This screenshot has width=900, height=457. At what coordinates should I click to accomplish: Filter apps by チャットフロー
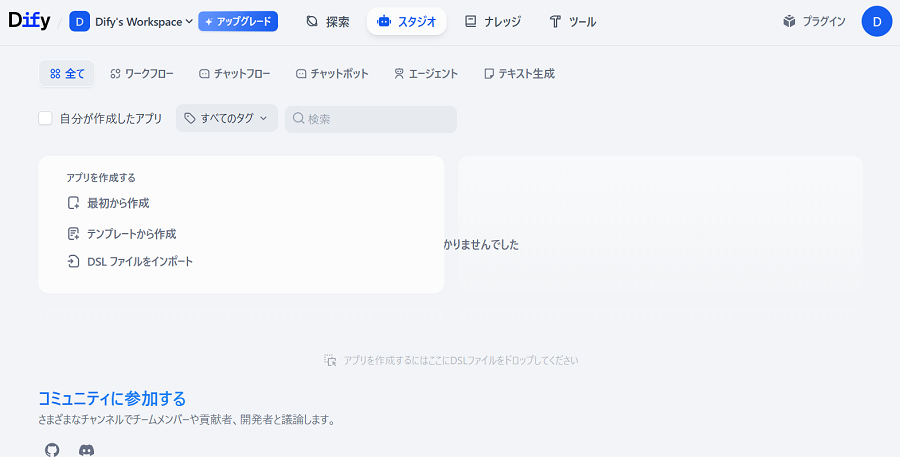click(x=234, y=74)
